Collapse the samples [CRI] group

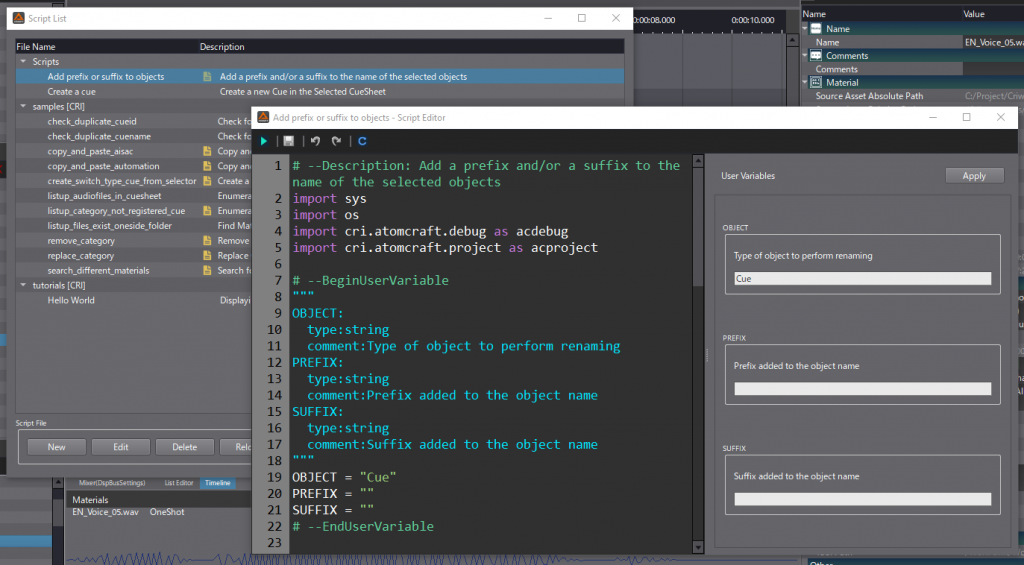point(23,106)
